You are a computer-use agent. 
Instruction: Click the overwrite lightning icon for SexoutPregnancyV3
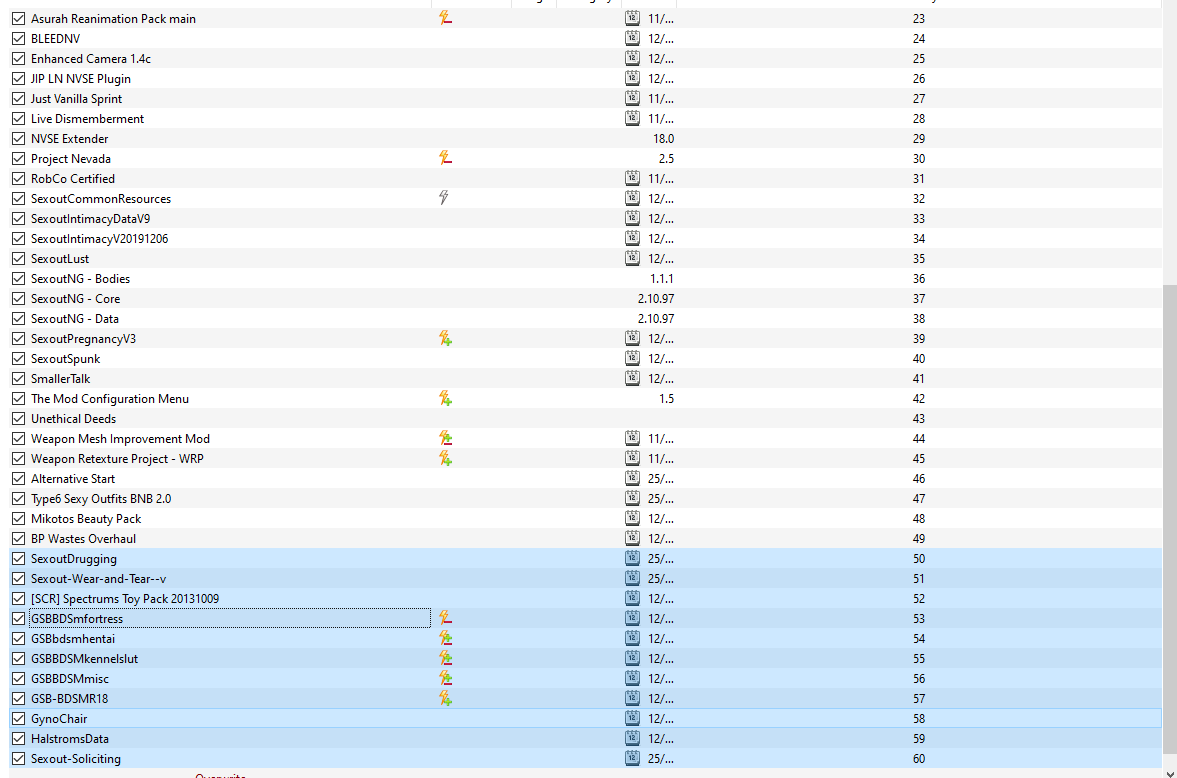pyautogui.click(x=445, y=339)
